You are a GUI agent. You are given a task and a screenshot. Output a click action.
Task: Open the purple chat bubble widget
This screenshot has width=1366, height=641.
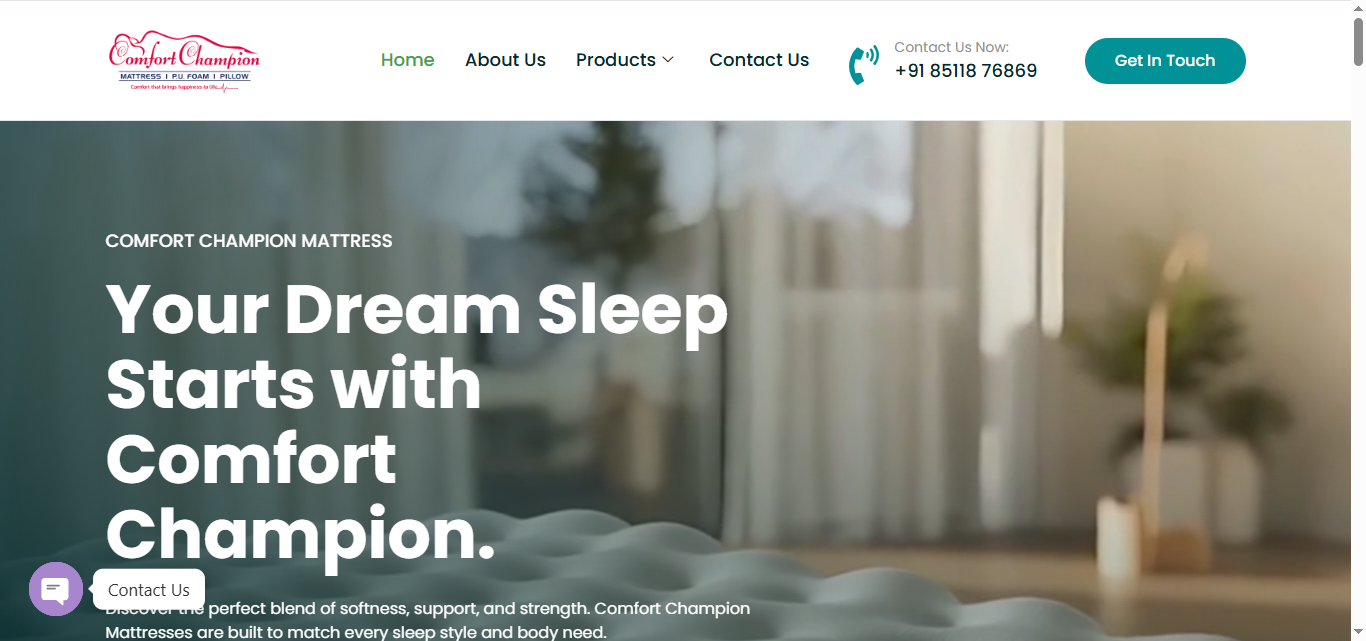pyautogui.click(x=56, y=589)
